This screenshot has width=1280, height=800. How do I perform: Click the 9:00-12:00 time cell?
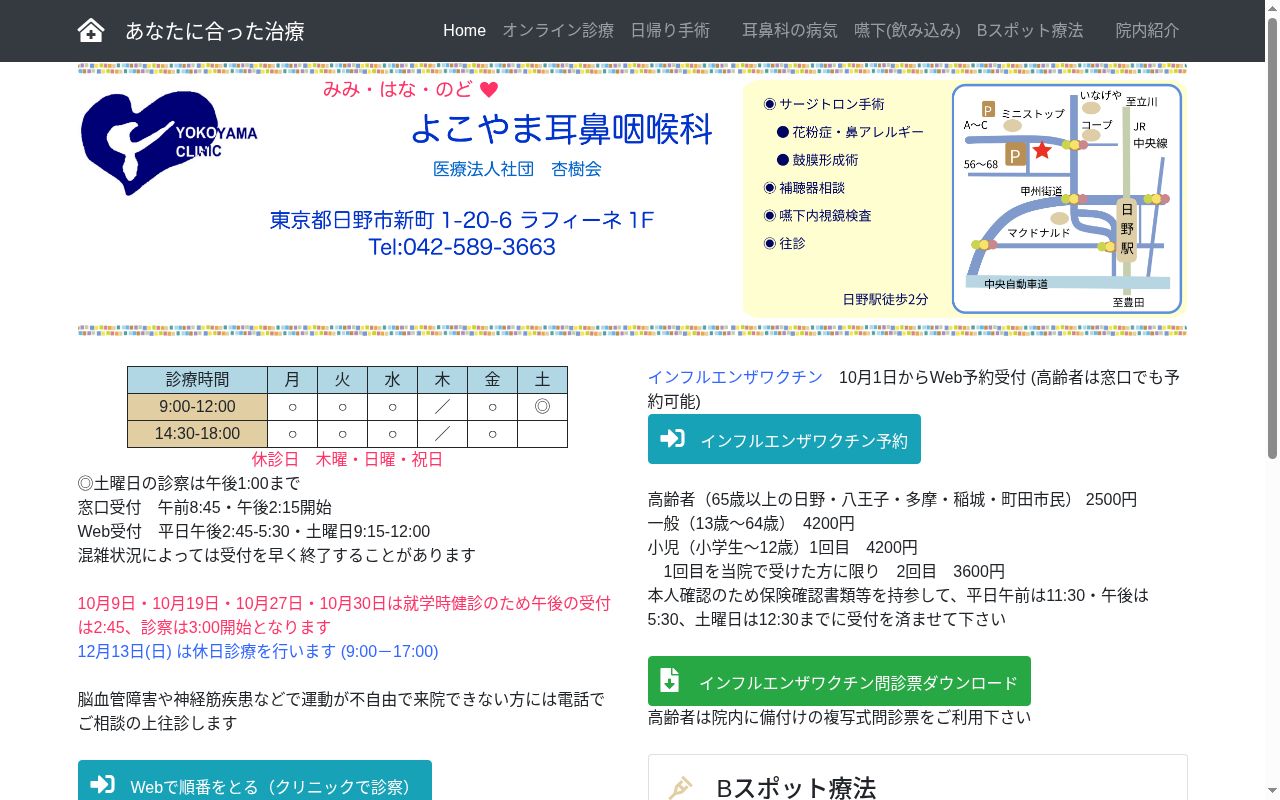197,407
